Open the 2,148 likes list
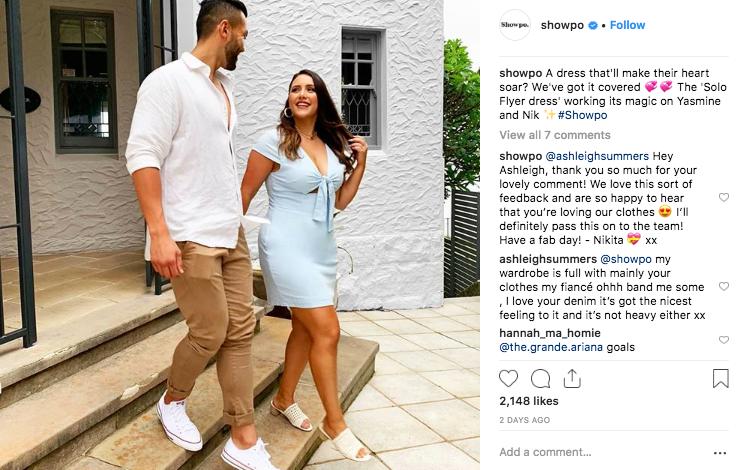 click(x=529, y=401)
